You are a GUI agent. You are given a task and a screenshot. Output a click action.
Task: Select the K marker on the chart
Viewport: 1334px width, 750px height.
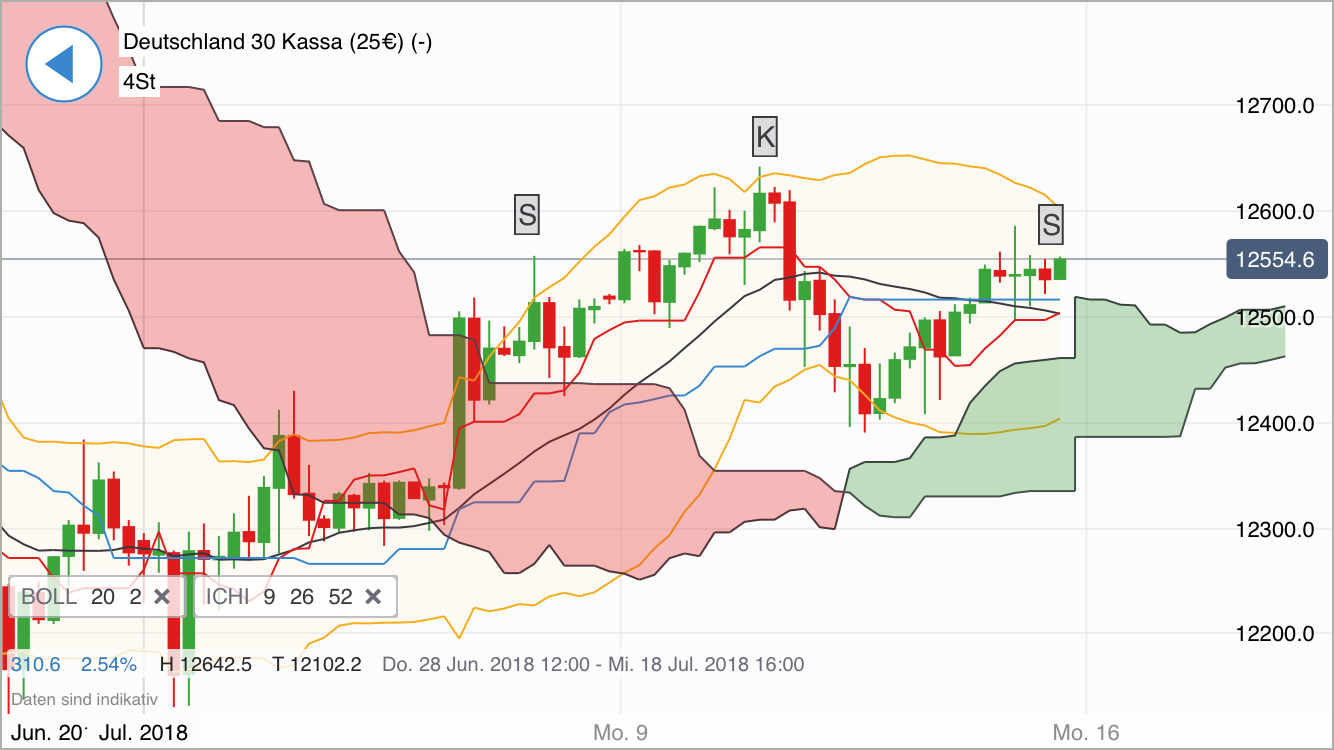765,138
